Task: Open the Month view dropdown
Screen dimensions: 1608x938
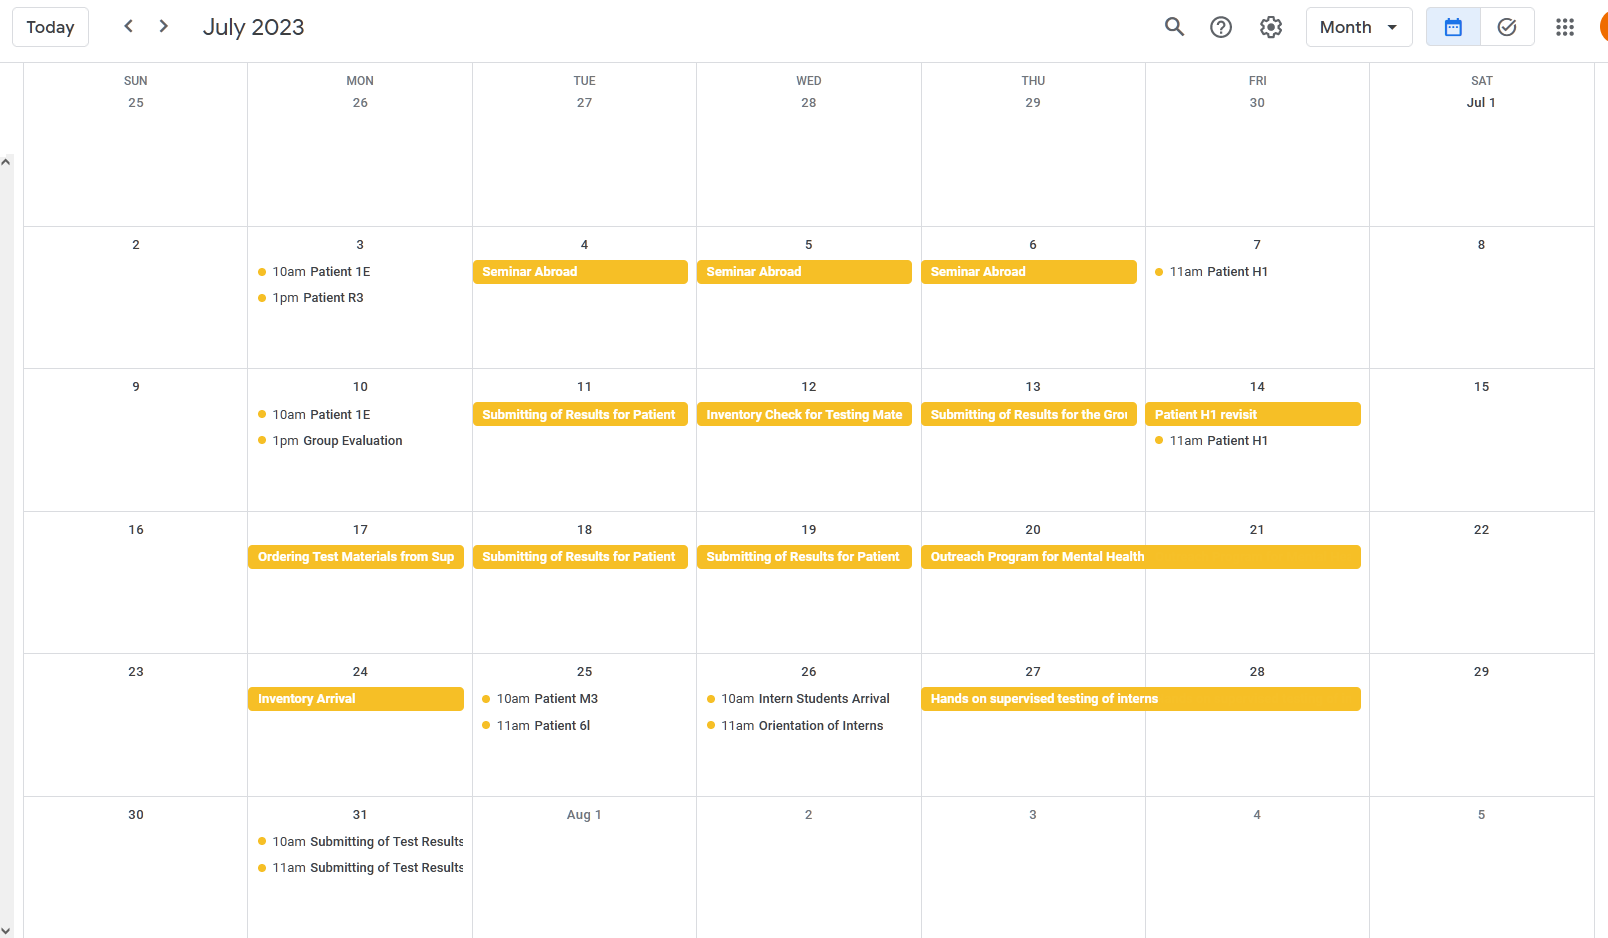Action: tap(1358, 27)
